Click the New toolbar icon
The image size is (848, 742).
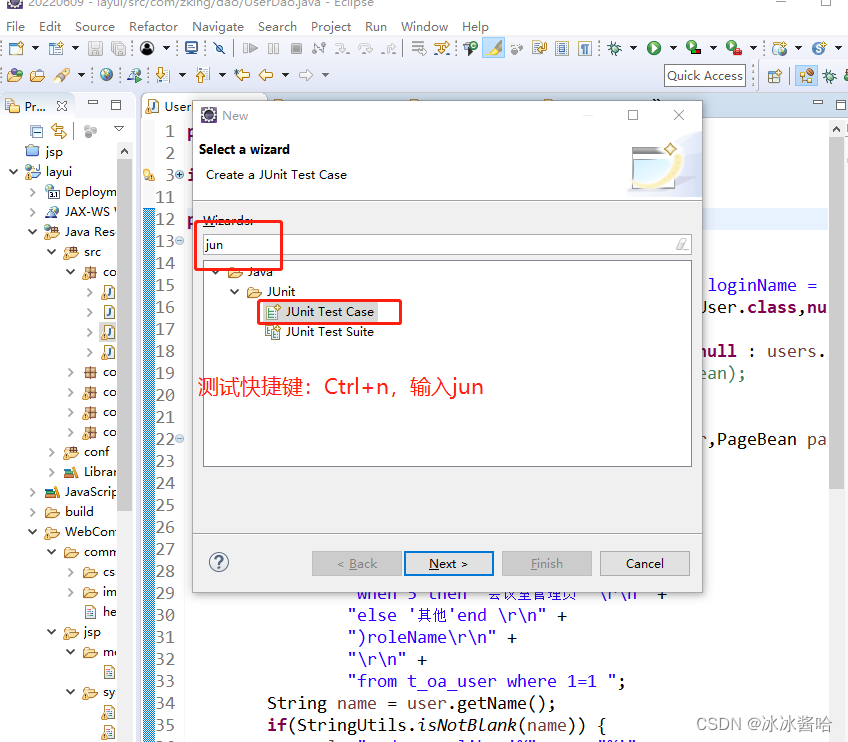pos(16,48)
